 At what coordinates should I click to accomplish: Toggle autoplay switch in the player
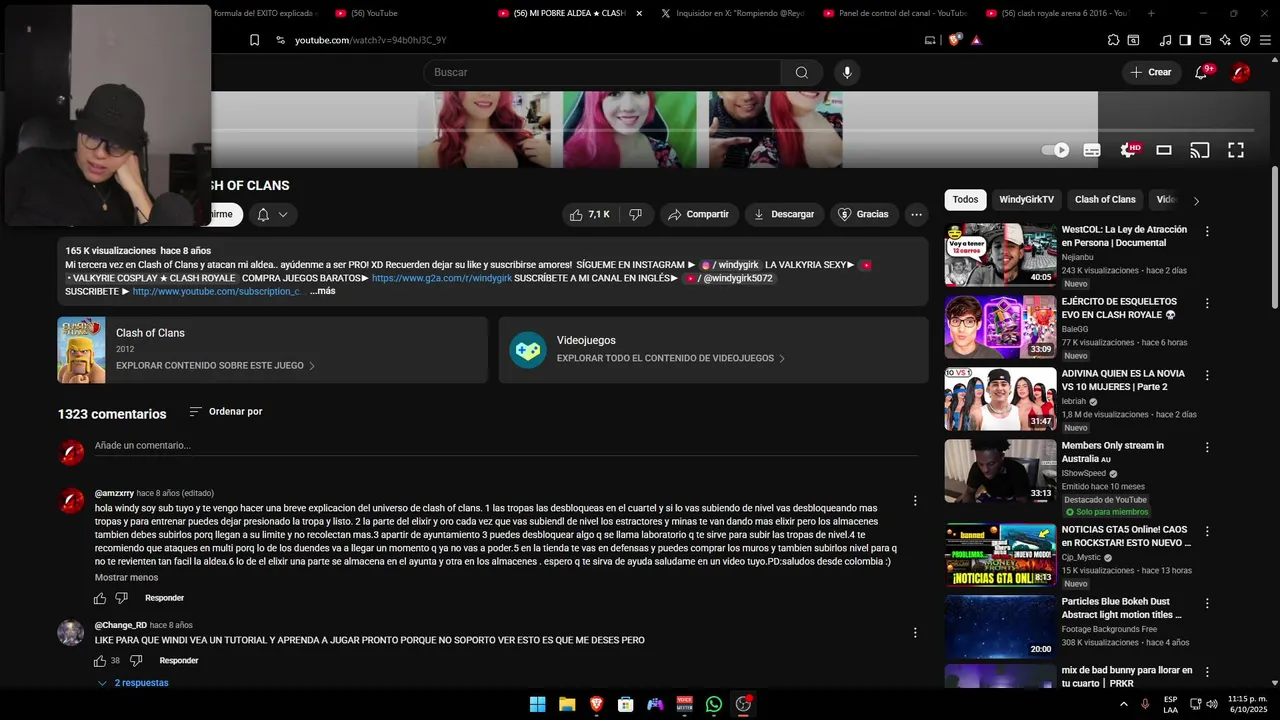click(1055, 150)
